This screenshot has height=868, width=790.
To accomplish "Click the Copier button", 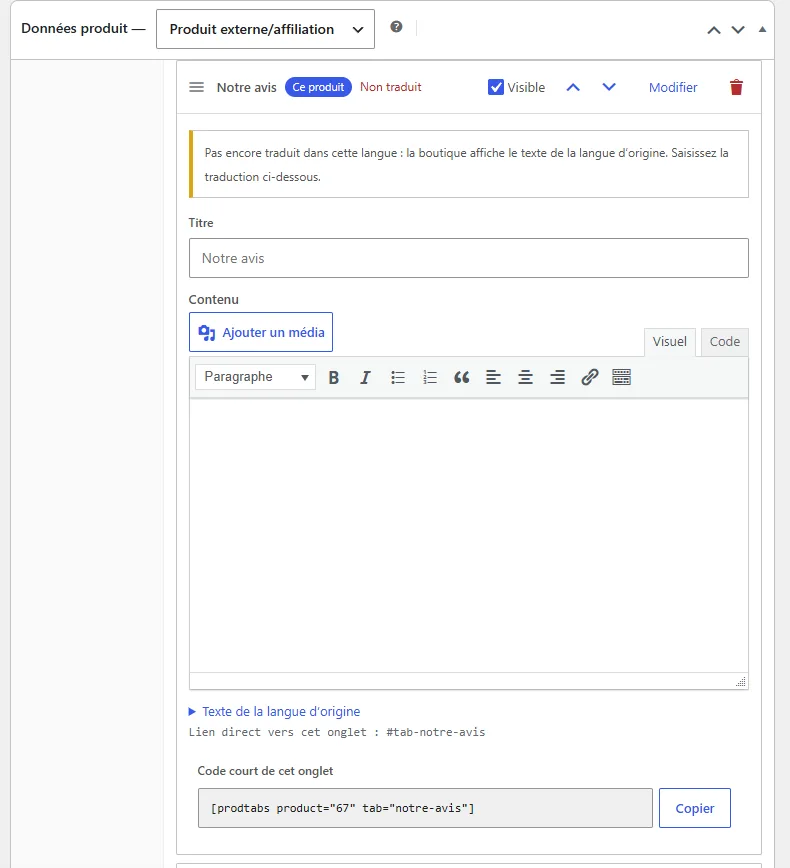I will (695, 808).
